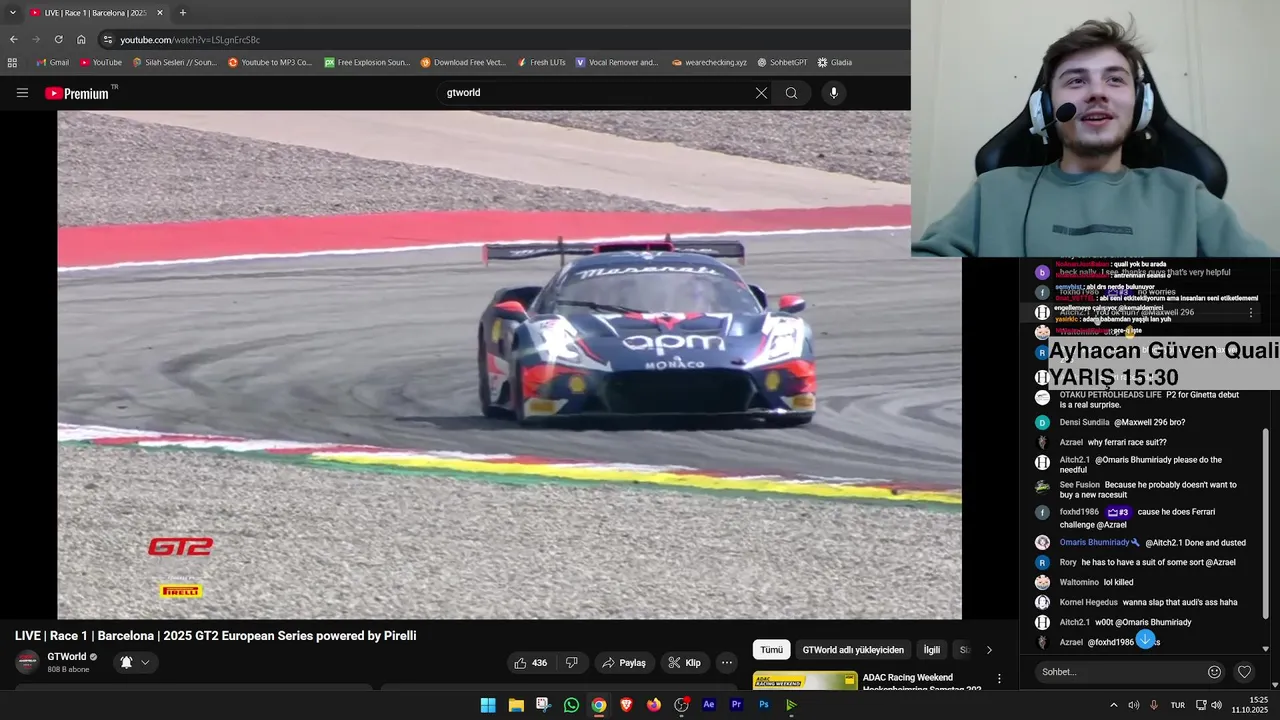Viewport: 1280px width, 720px height.
Task: Open WhatsApp from taskbar
Action: click(x=571, y=705)
